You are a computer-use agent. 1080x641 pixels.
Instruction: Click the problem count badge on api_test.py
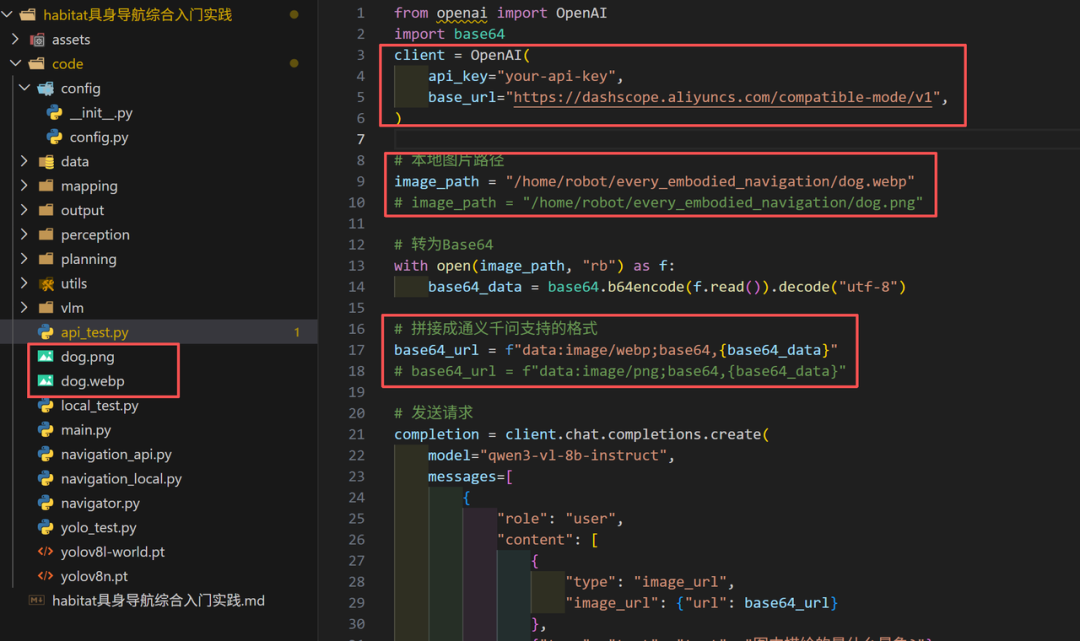(297, 333)
